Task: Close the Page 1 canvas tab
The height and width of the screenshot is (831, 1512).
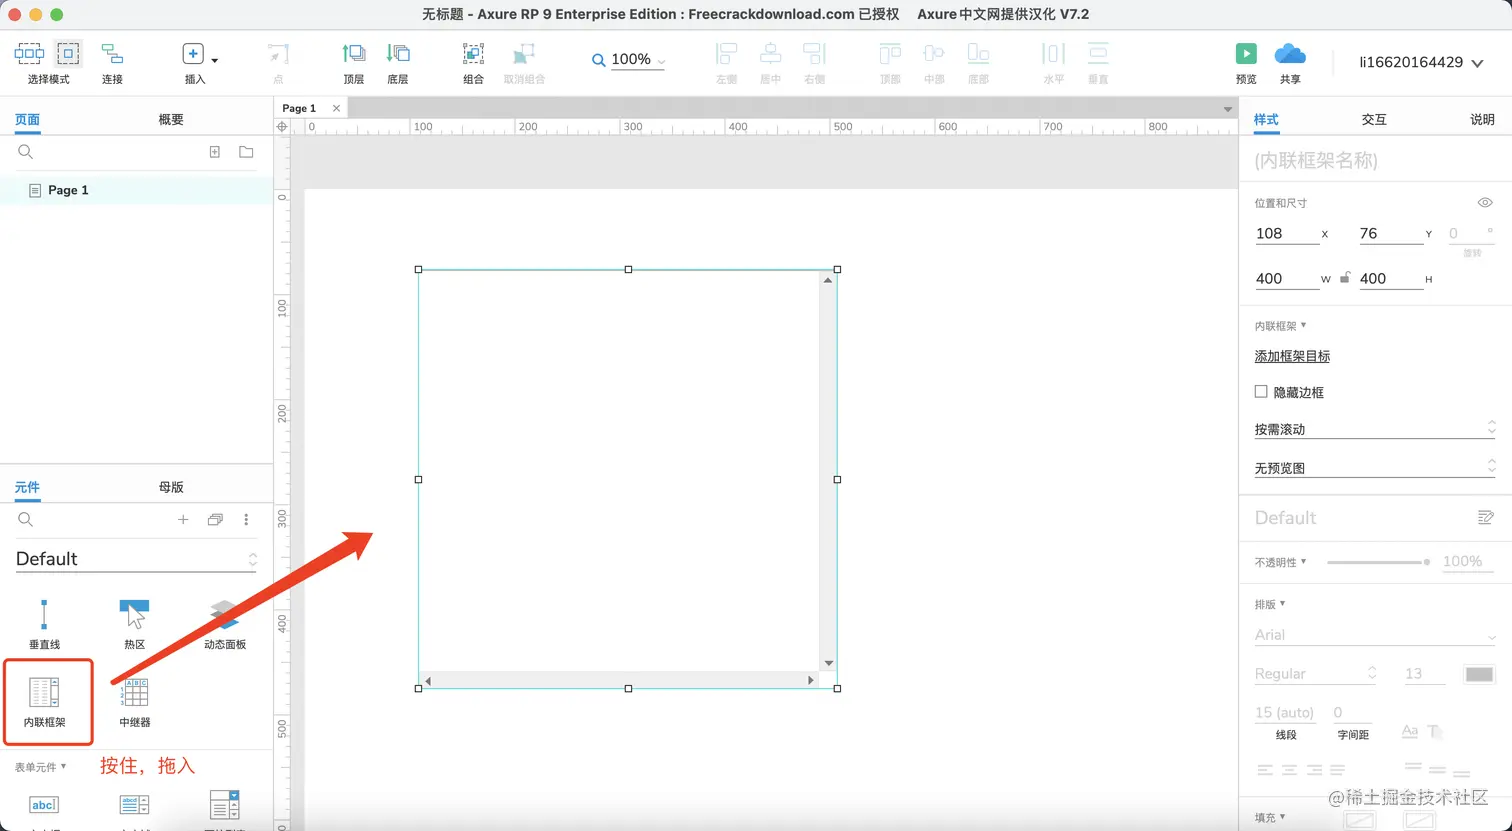Action: (336, 108)
